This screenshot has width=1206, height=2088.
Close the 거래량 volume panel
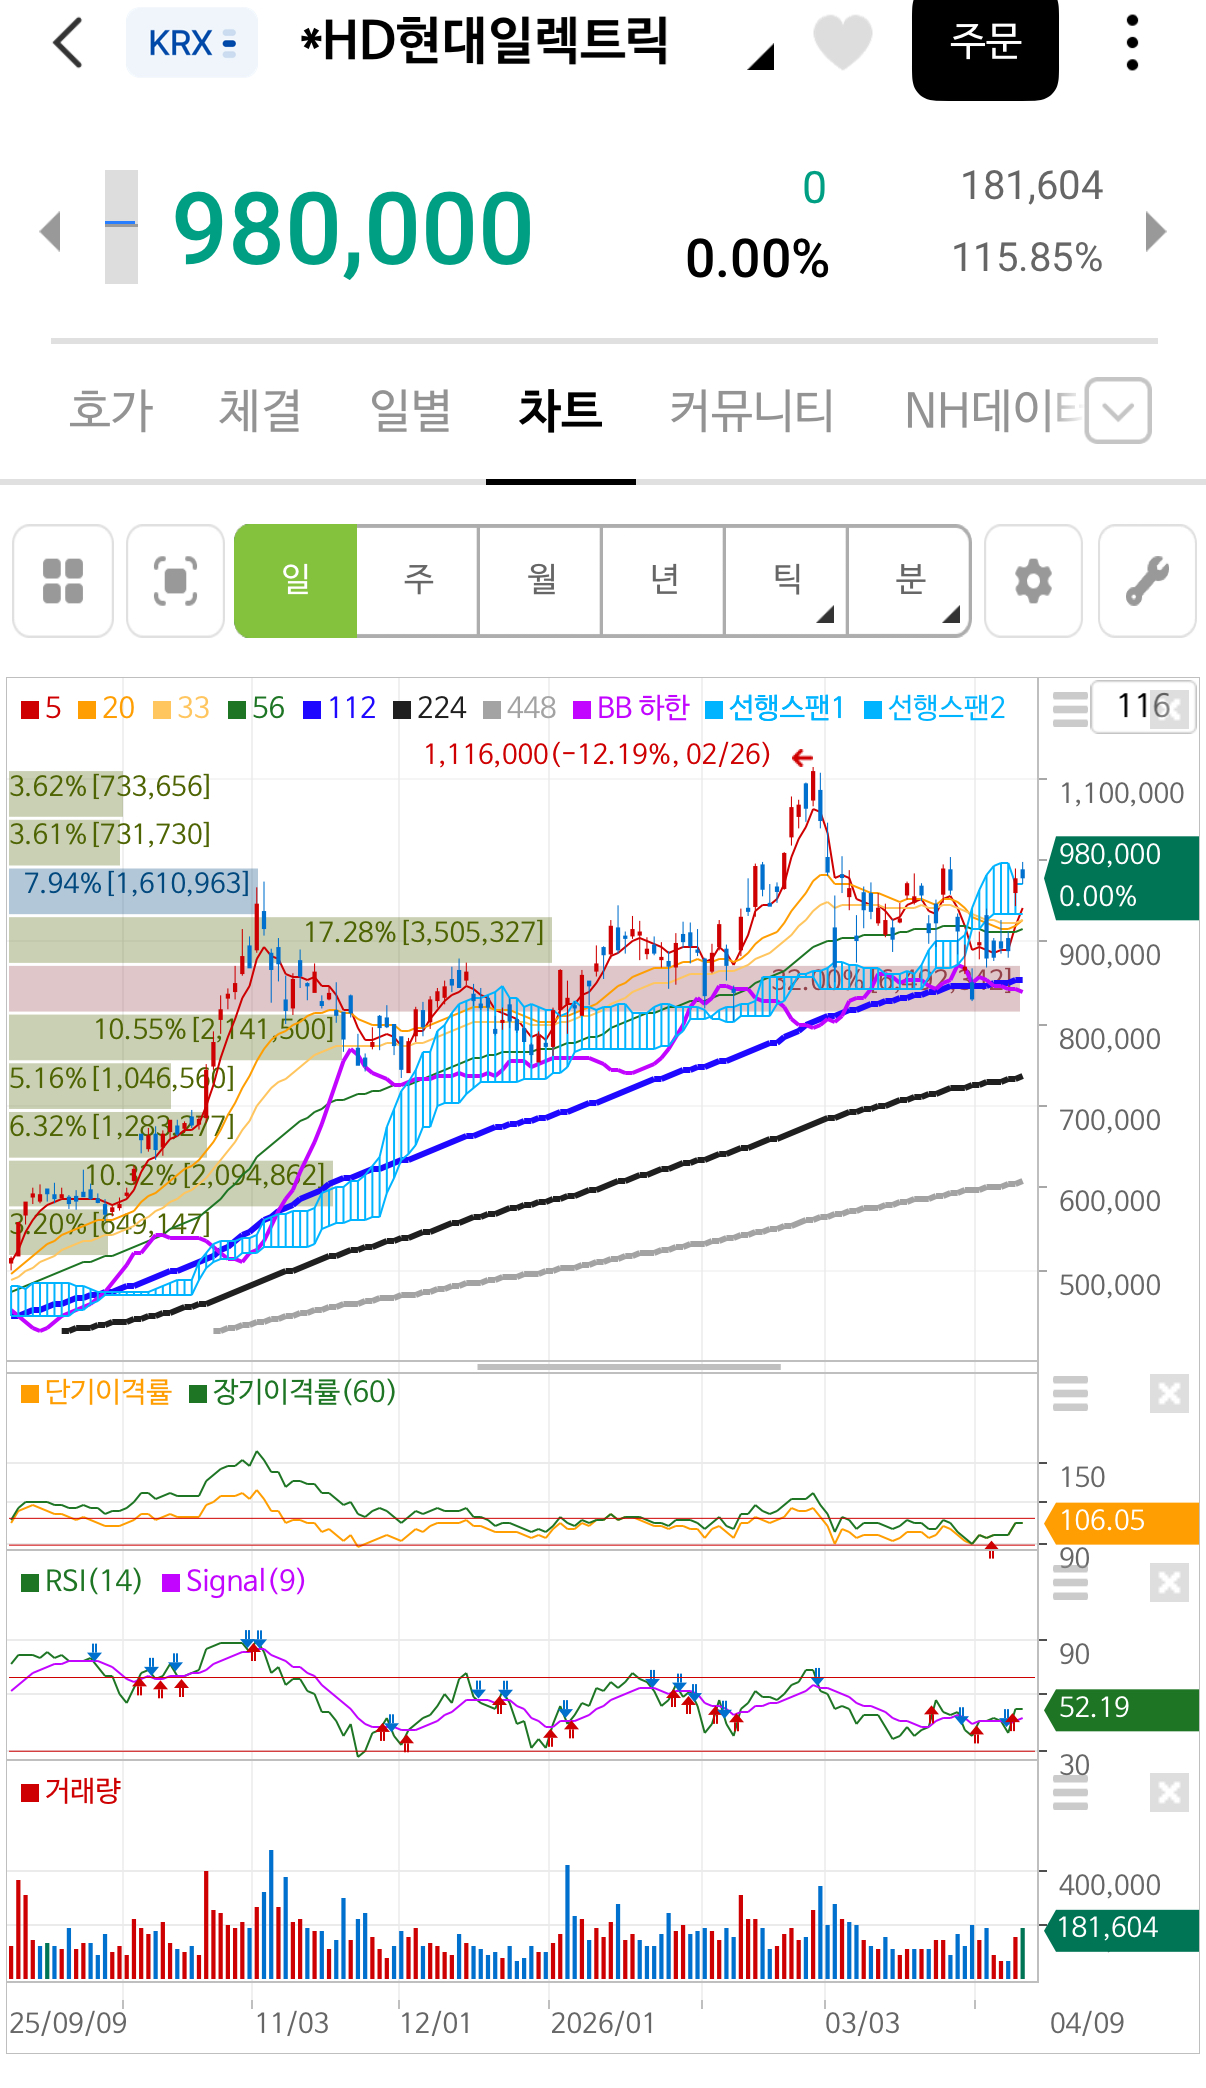point(1169,1793)
